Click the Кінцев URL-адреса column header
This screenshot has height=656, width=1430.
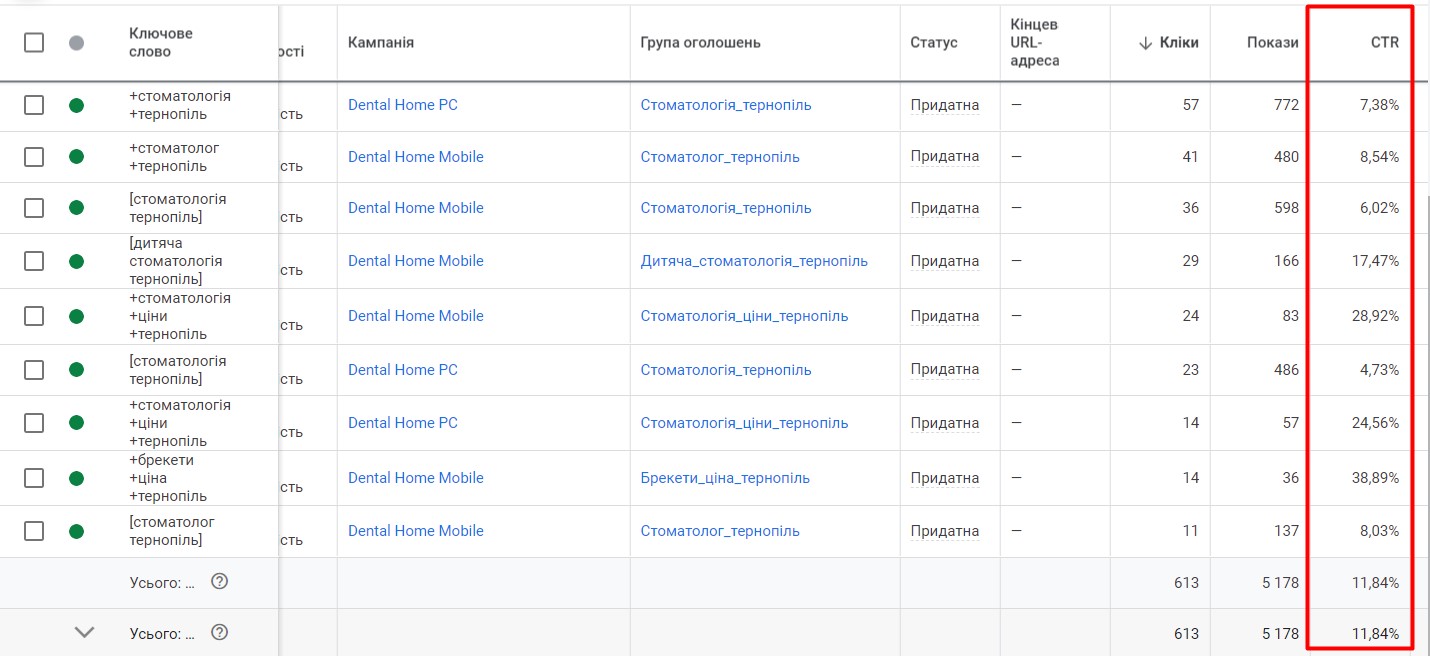(x=1036, y=42)
